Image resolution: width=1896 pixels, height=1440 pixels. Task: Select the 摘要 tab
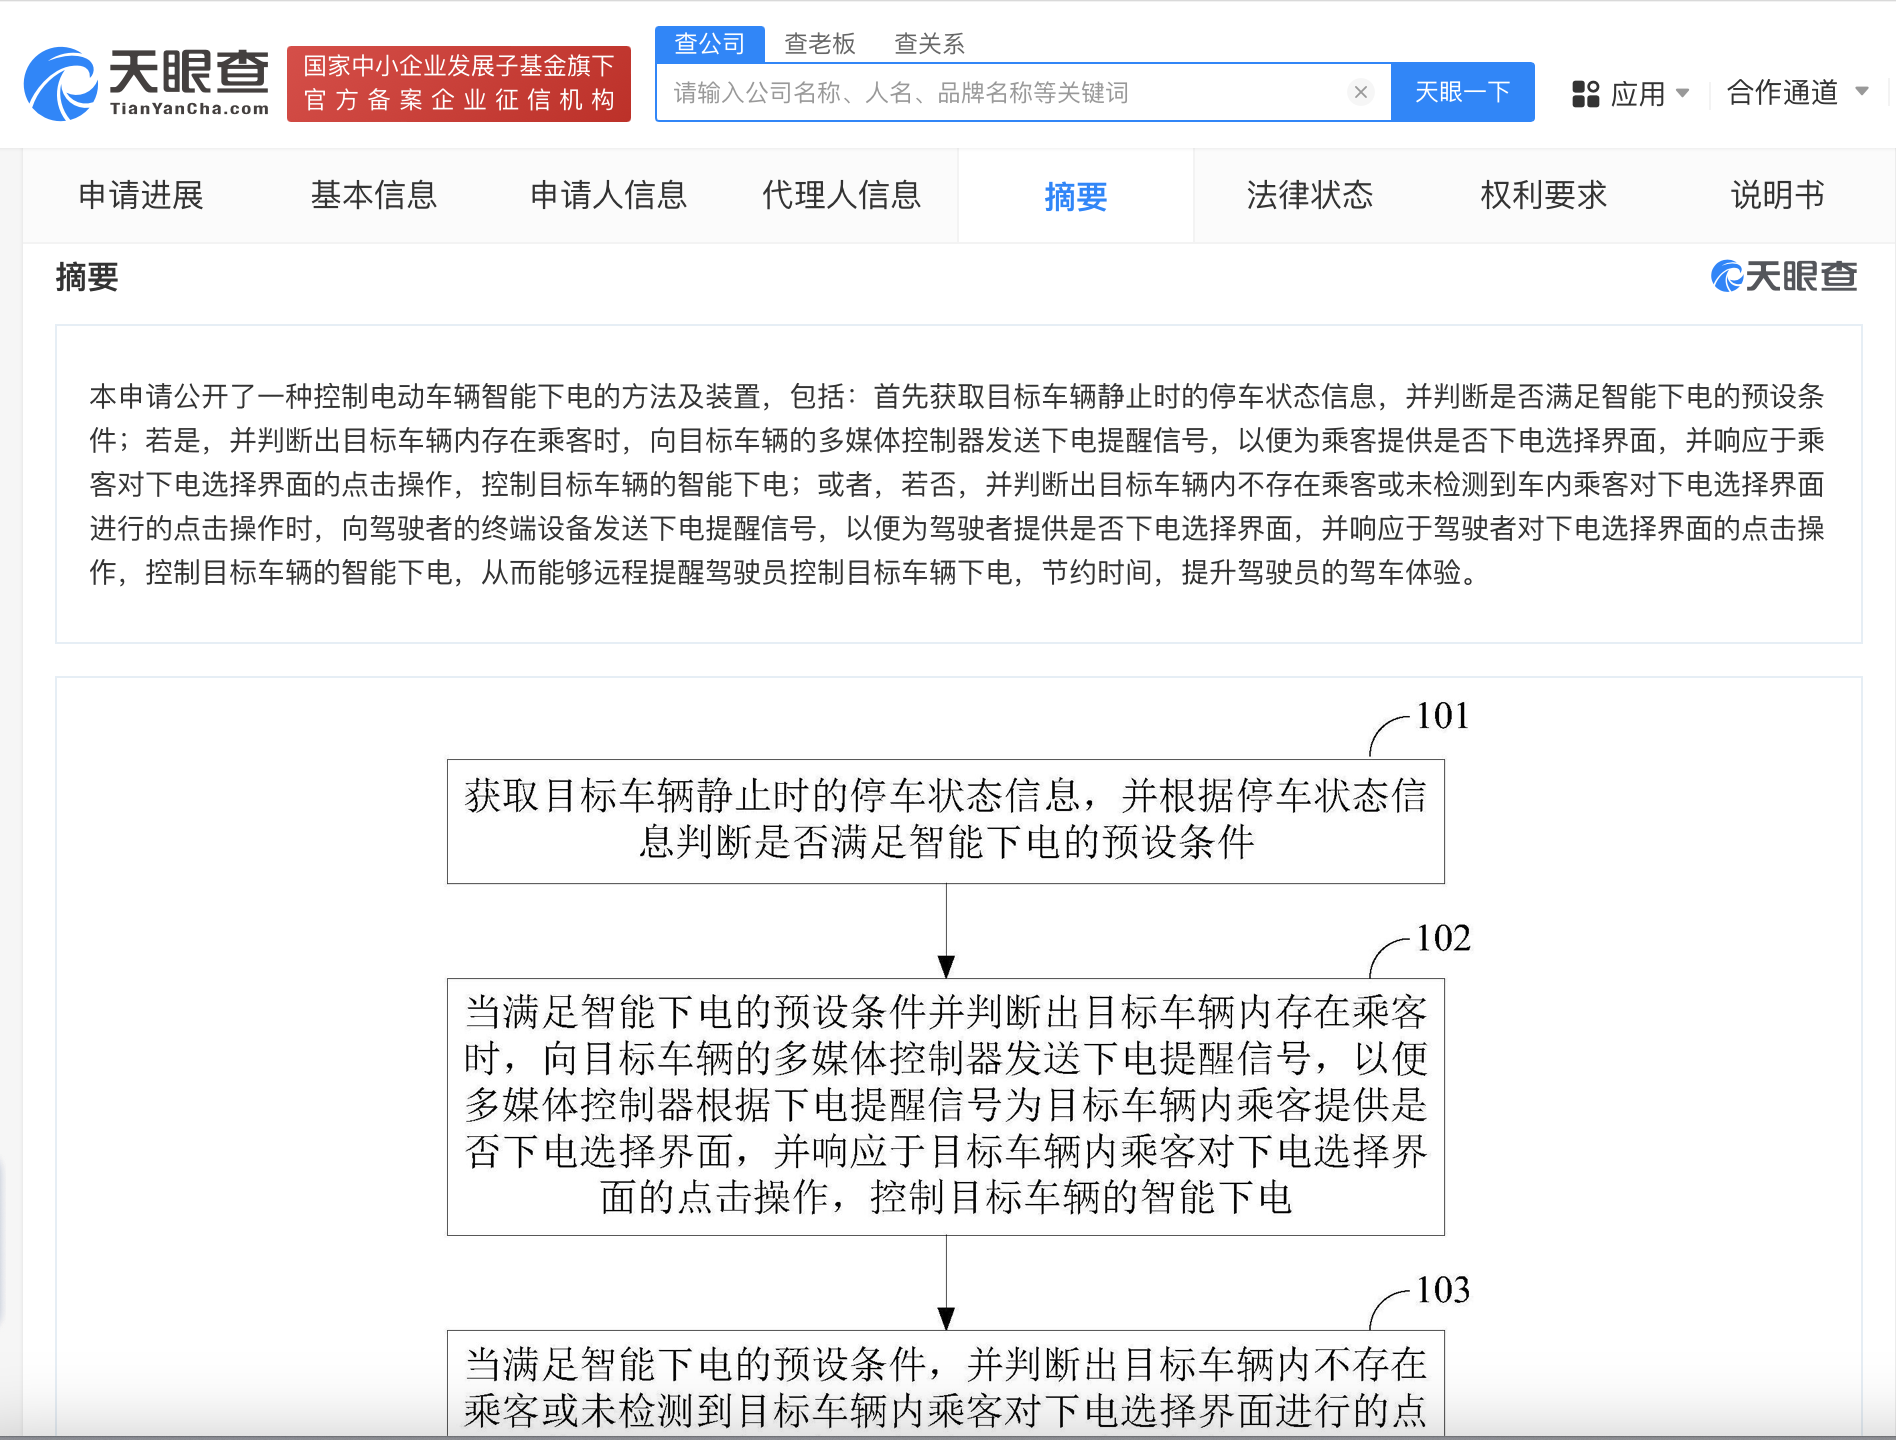[x=1075, y=197]
